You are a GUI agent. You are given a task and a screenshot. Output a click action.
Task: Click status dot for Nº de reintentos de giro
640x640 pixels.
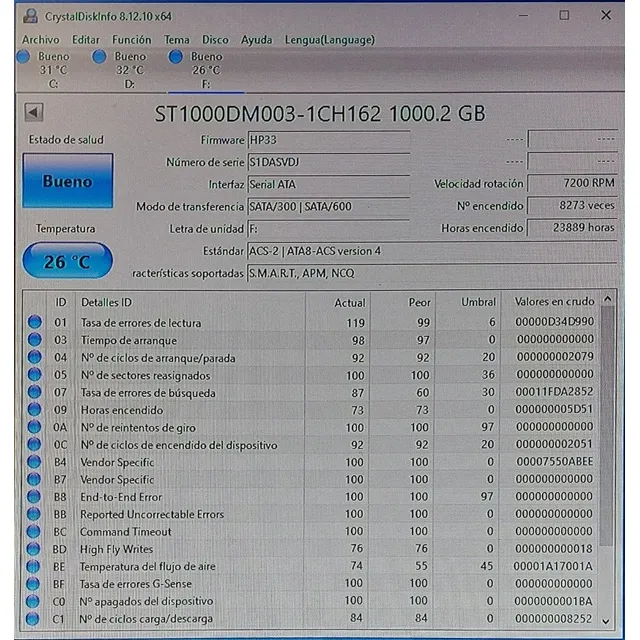(34, 427)
